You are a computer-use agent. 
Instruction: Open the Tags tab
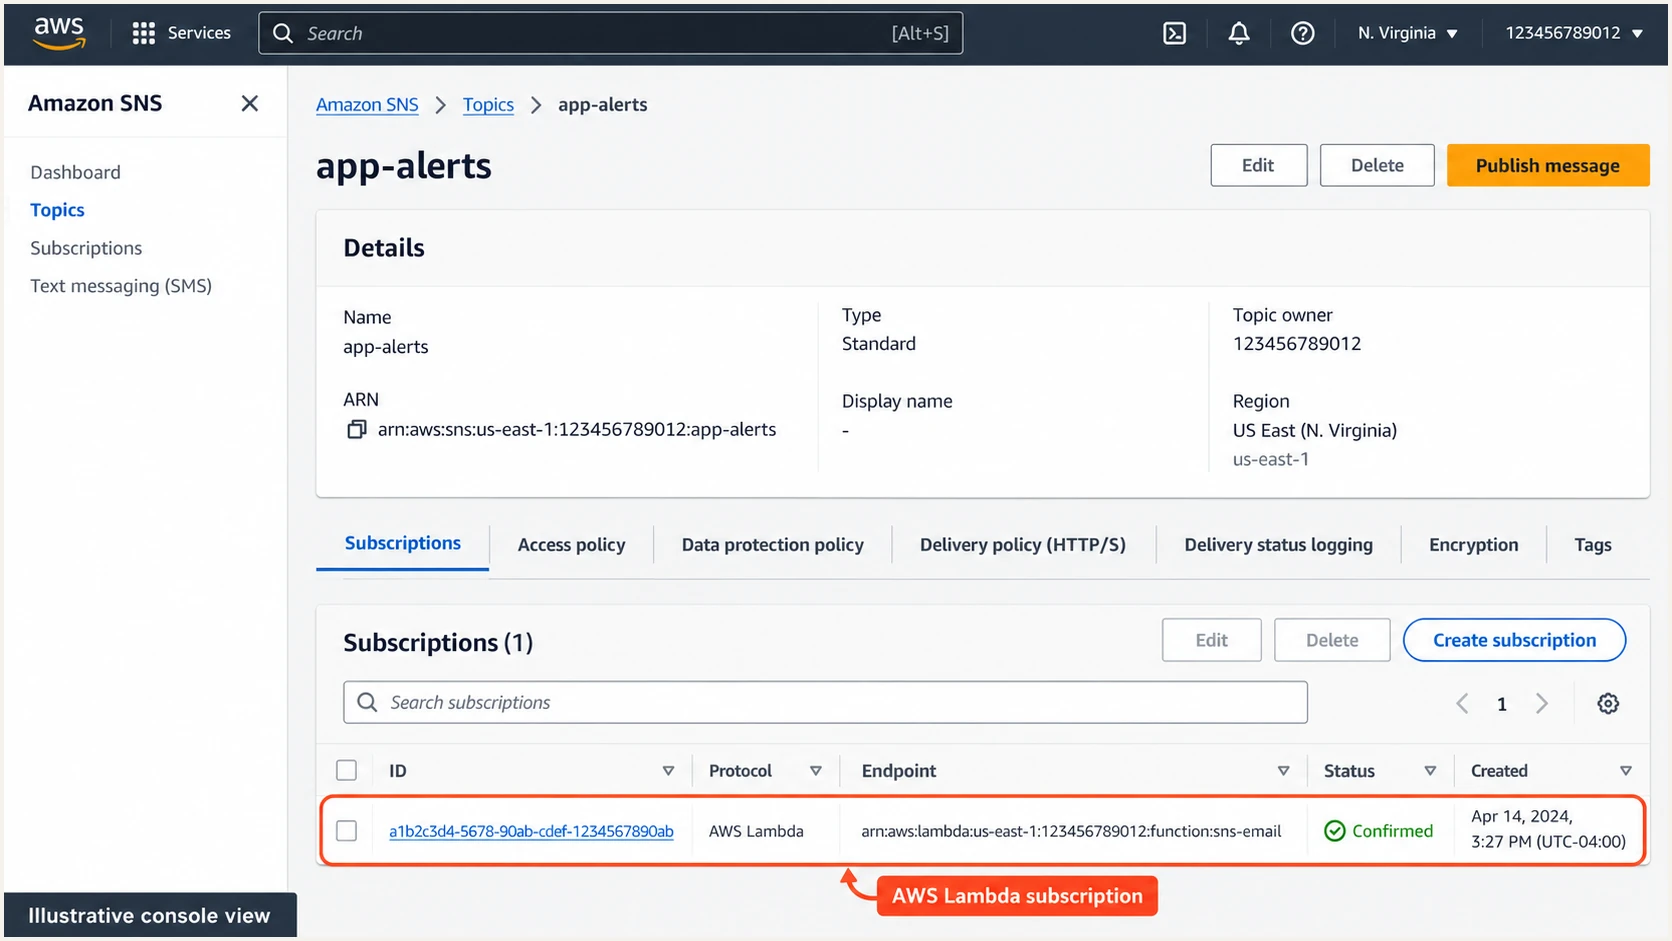pyautogui.click(x=1593, y=545)
